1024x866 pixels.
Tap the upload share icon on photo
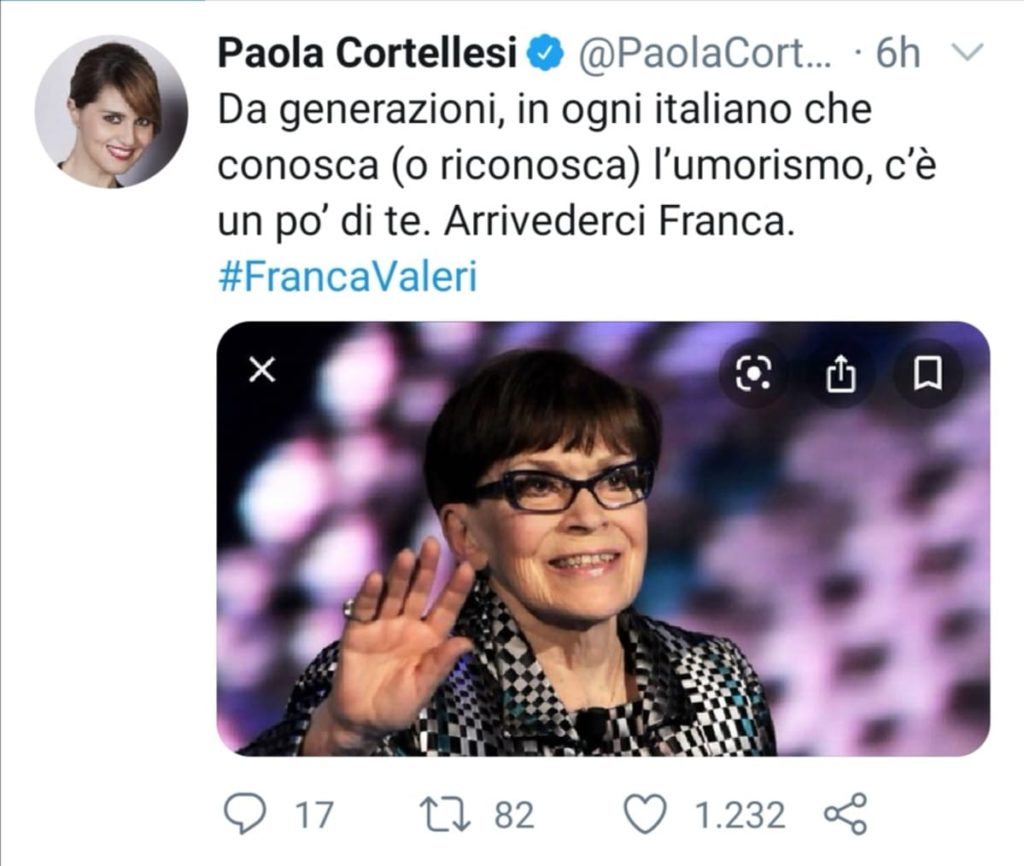(841, 373)
